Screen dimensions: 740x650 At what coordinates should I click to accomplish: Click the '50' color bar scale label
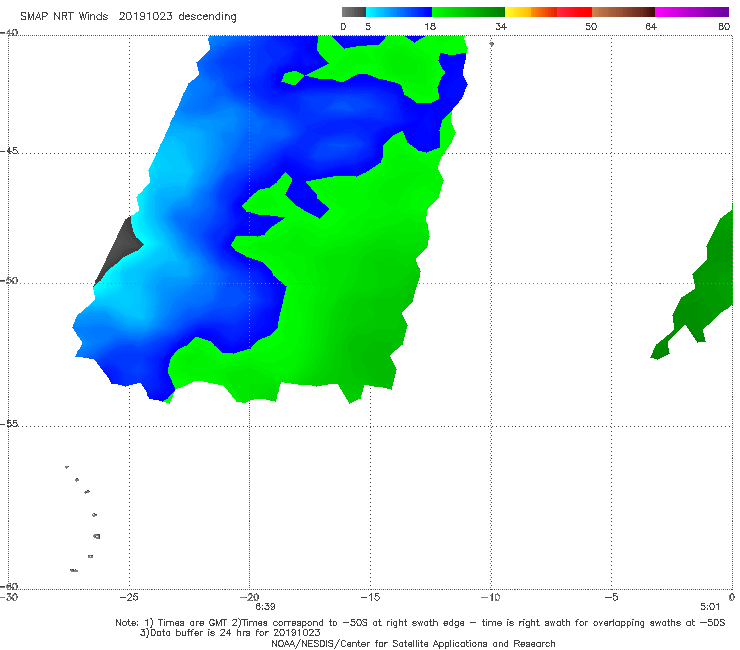tap(591, 26)
